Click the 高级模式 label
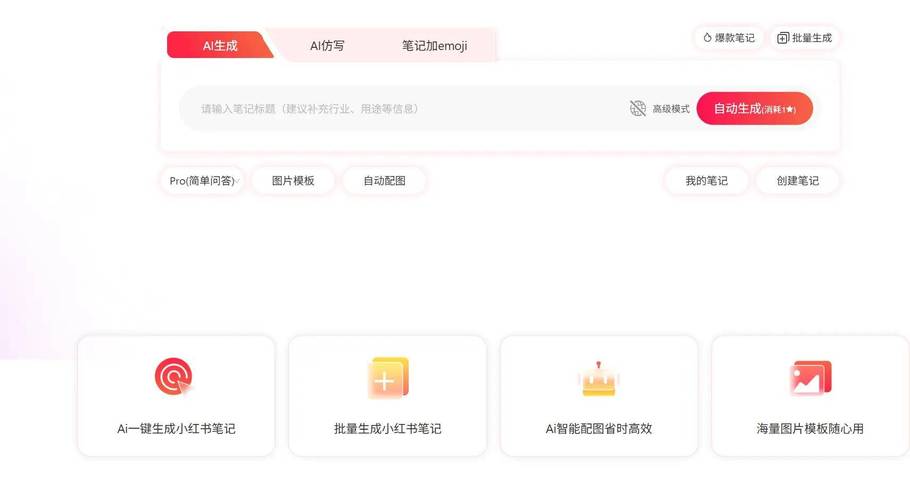The image size is (910, 500). click(671, 108)
